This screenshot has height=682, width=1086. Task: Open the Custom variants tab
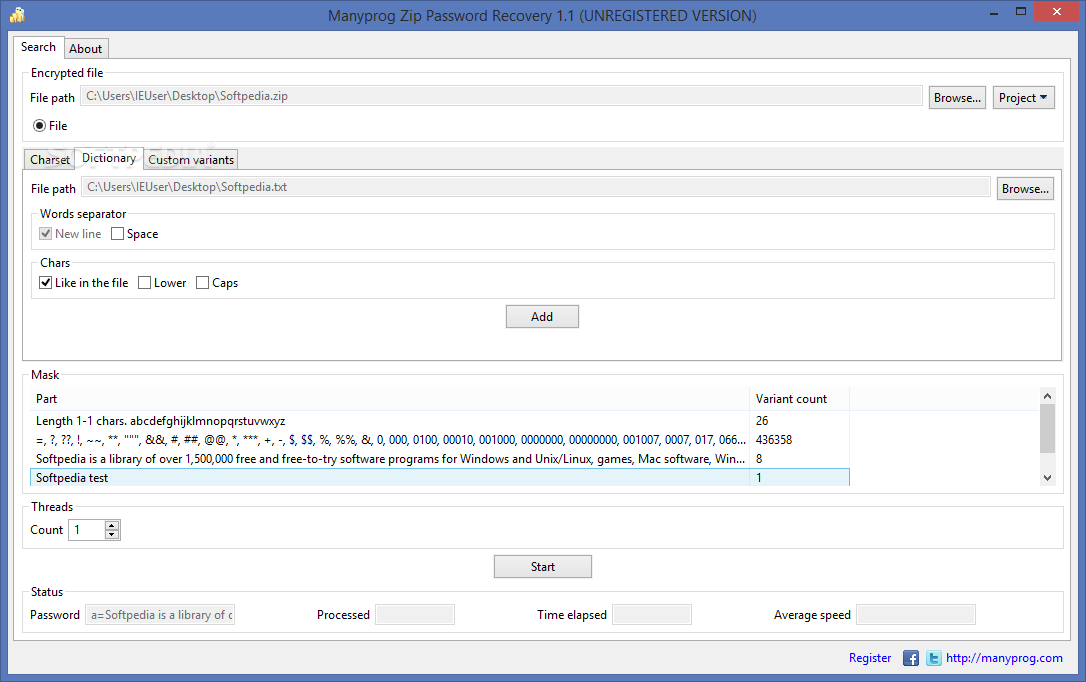(191, 159)
